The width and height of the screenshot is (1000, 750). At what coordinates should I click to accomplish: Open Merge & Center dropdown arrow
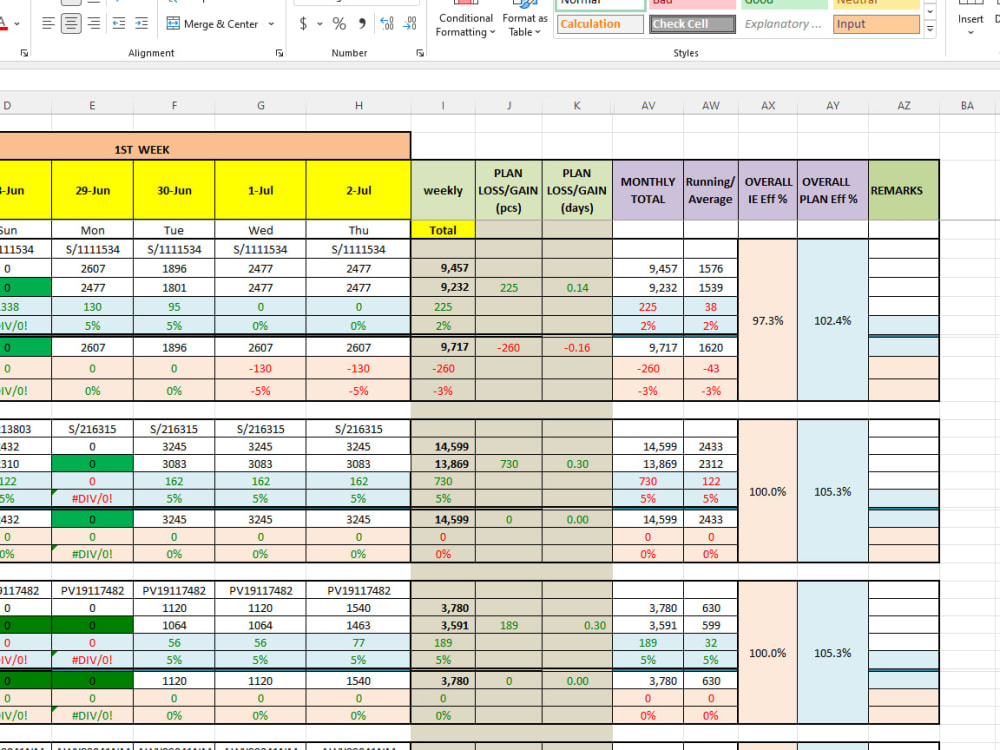coord(271,24)
